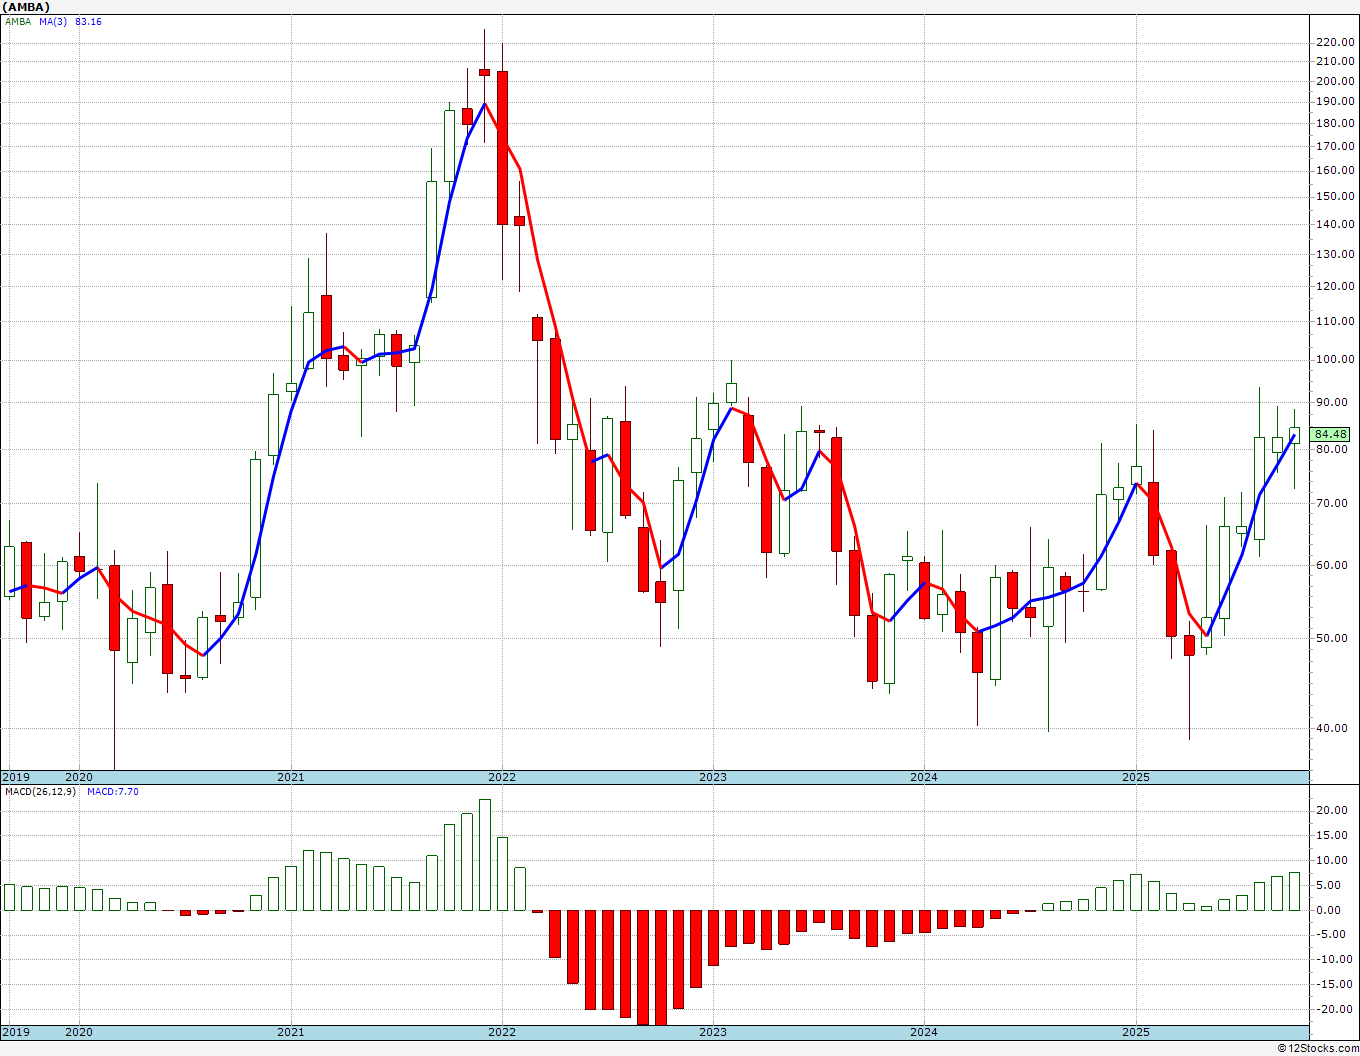Click the MACD:7.70 value readout

click(x=113, y=792)
